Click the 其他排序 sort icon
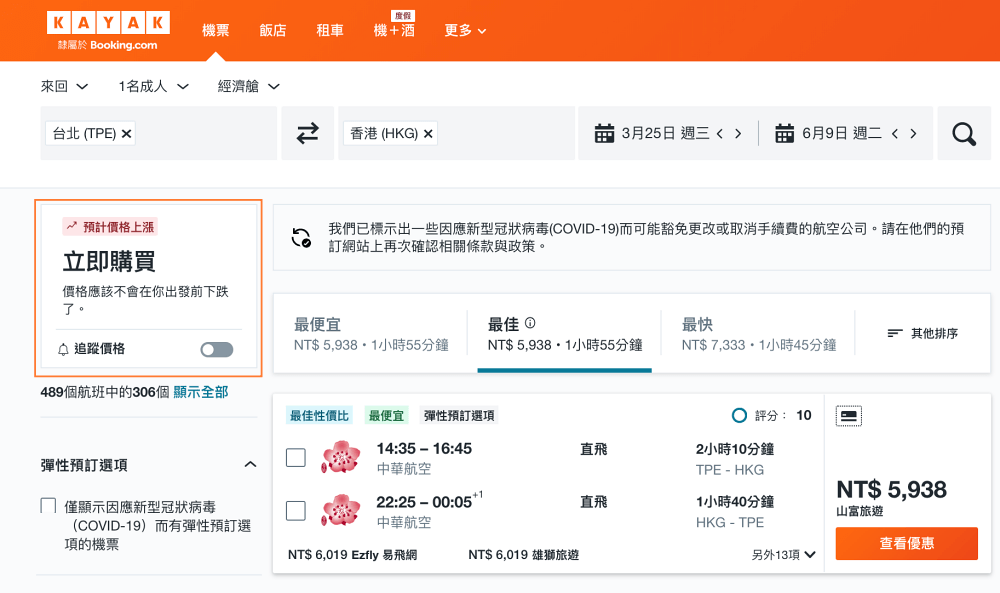The height and width of the screenshot is (593, 1000). (895, 333)
